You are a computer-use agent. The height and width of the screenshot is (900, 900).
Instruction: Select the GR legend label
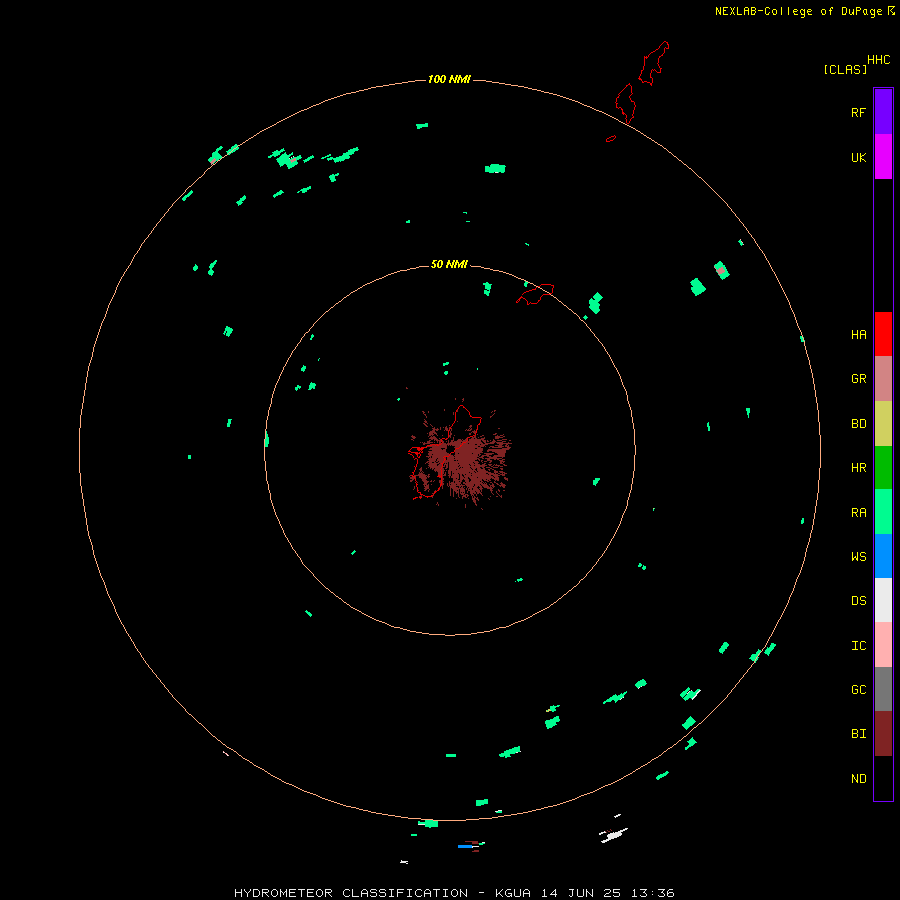tap(858, 379)
